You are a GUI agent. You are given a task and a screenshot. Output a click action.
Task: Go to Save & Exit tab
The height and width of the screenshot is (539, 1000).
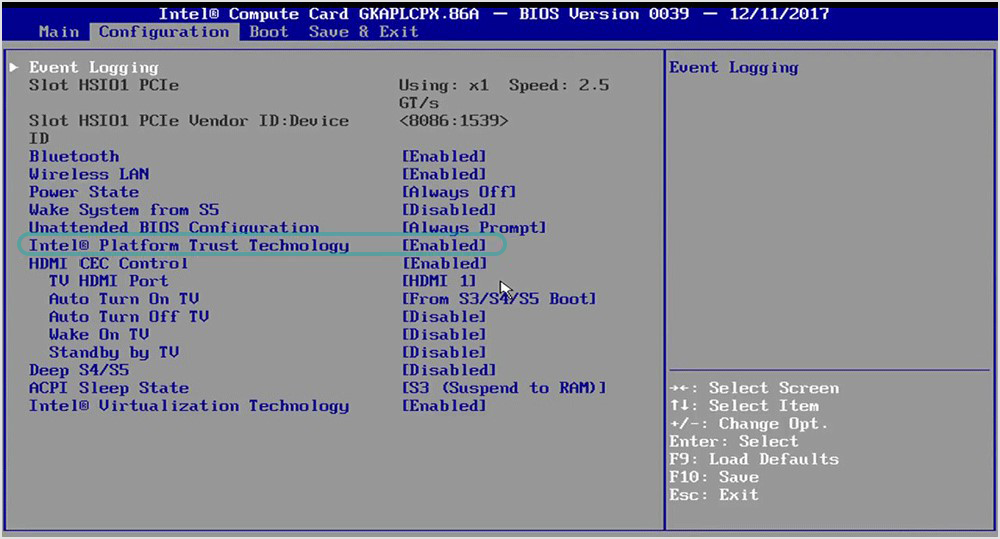click(362, 32)
